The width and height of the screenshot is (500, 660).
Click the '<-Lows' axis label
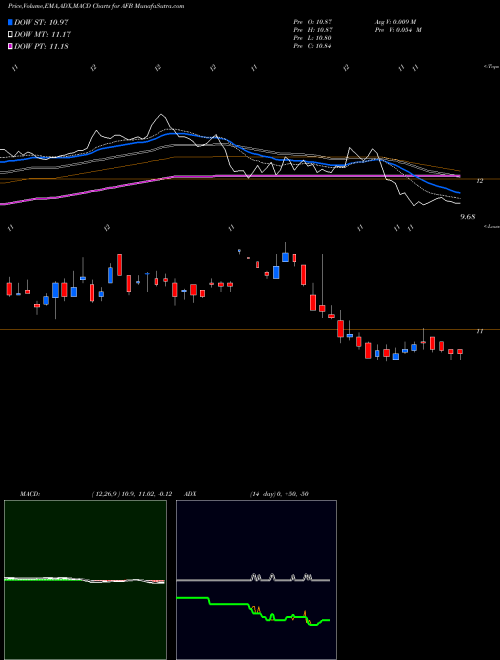[492, 226]
